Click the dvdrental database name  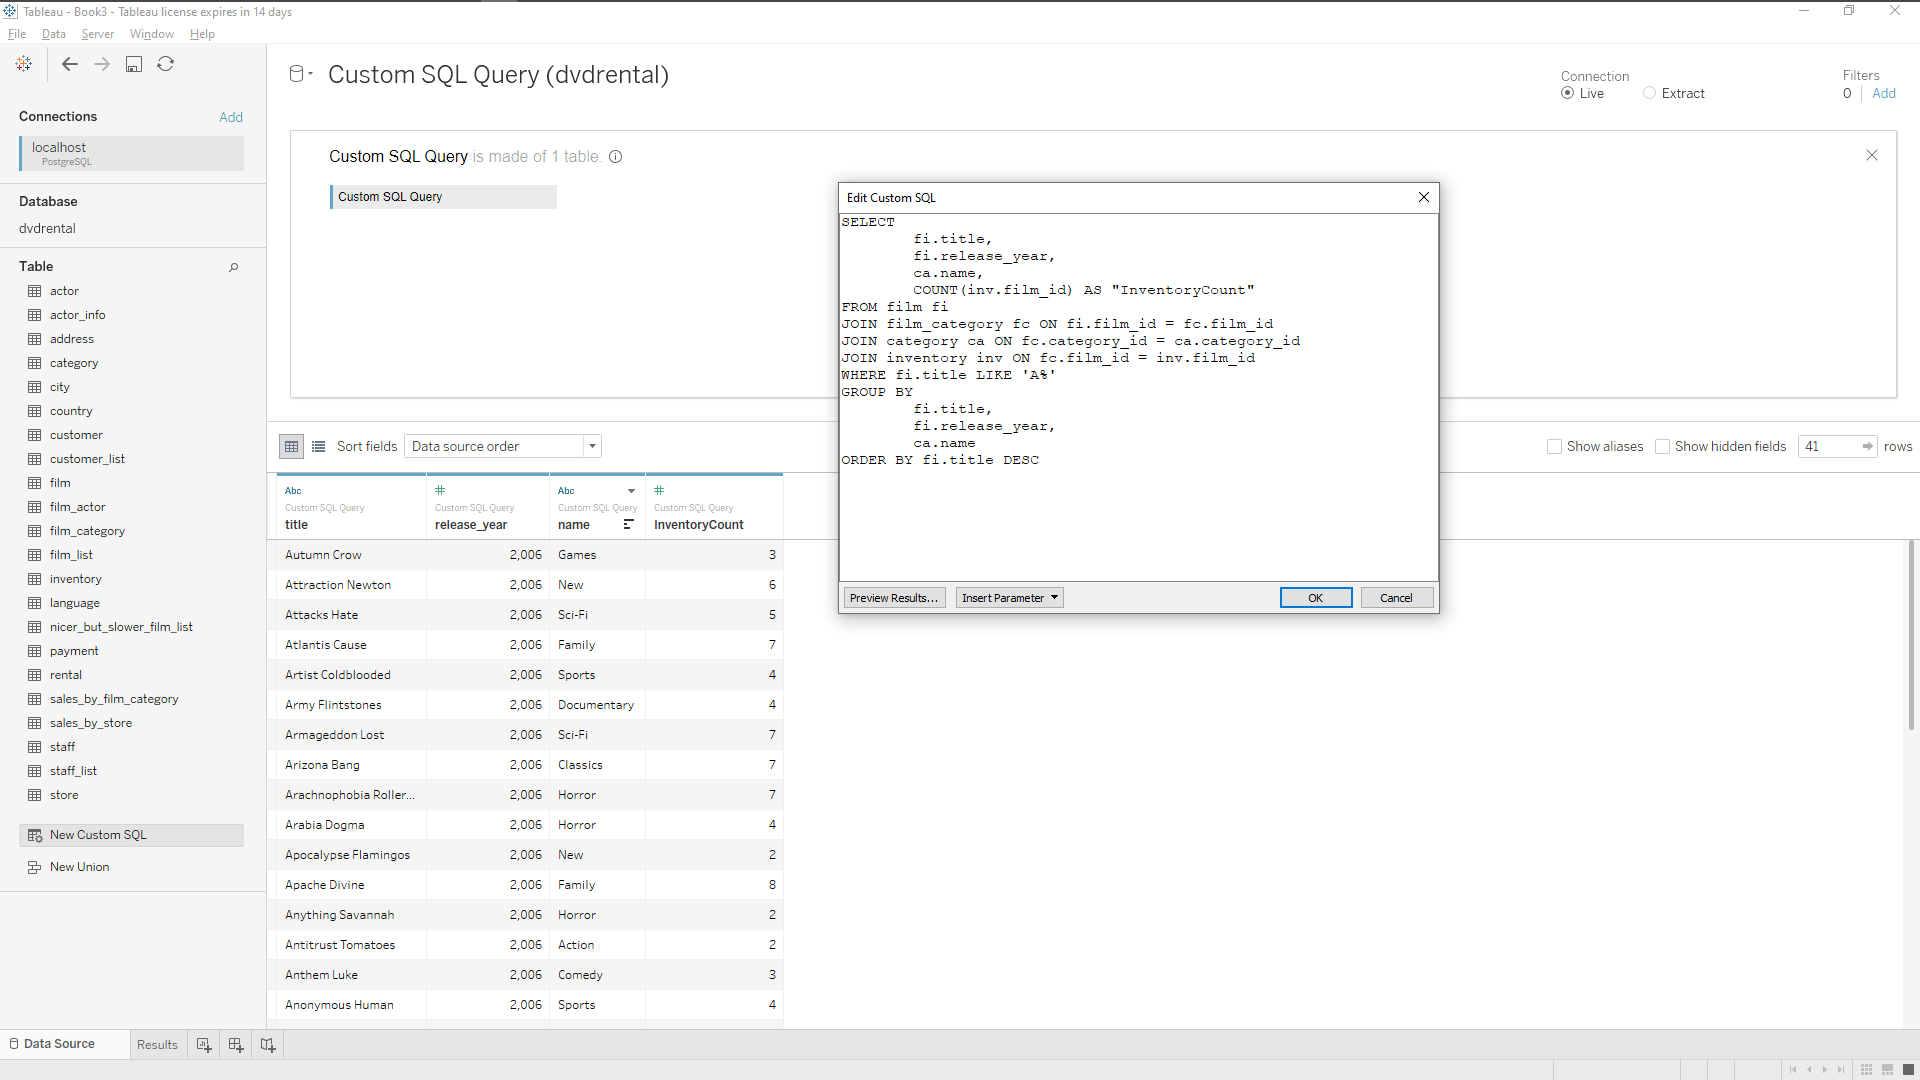coord(47,228)
